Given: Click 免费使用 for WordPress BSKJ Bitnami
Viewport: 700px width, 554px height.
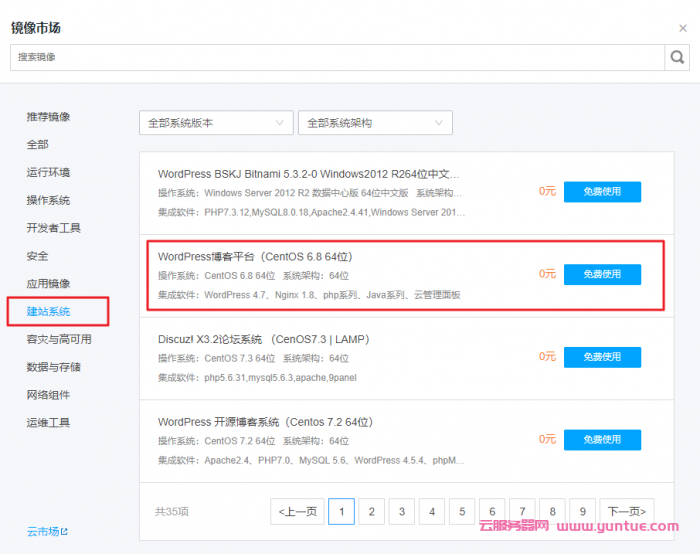Looking at the screenshot, I should pyautogui.click(x=602, y=191).
